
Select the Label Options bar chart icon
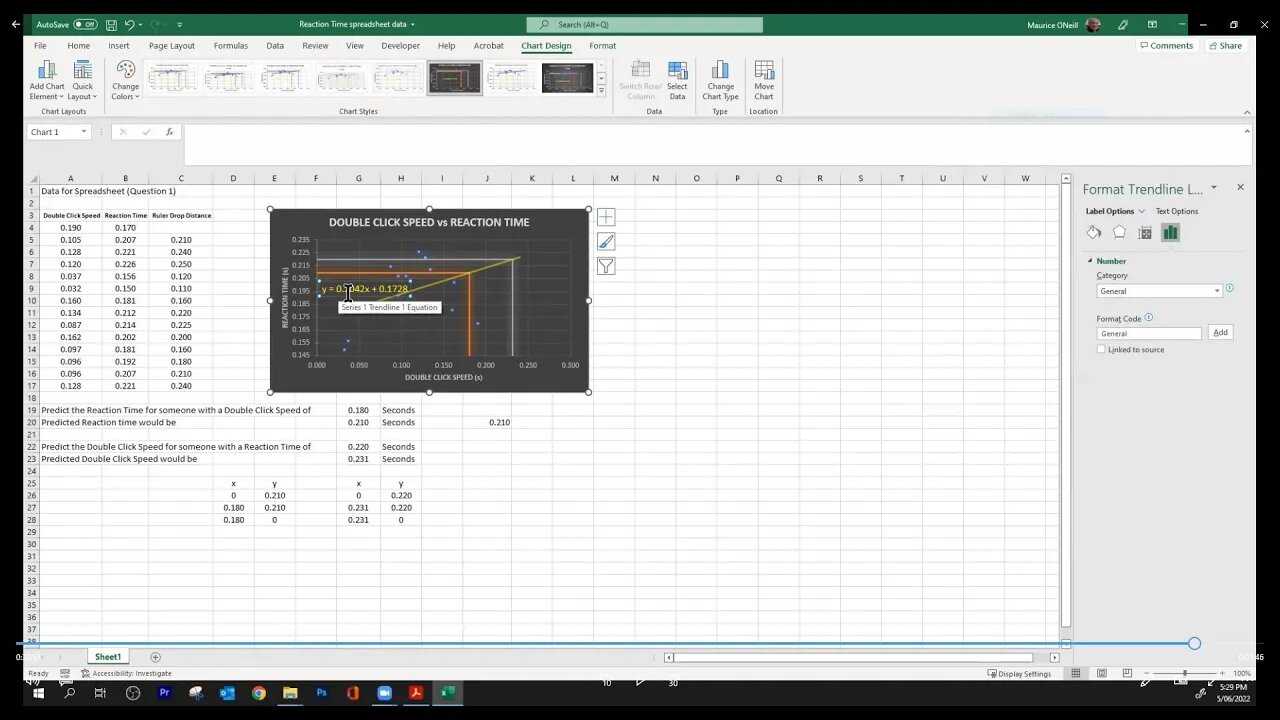pyautogui.click(x=1170, y=232)
